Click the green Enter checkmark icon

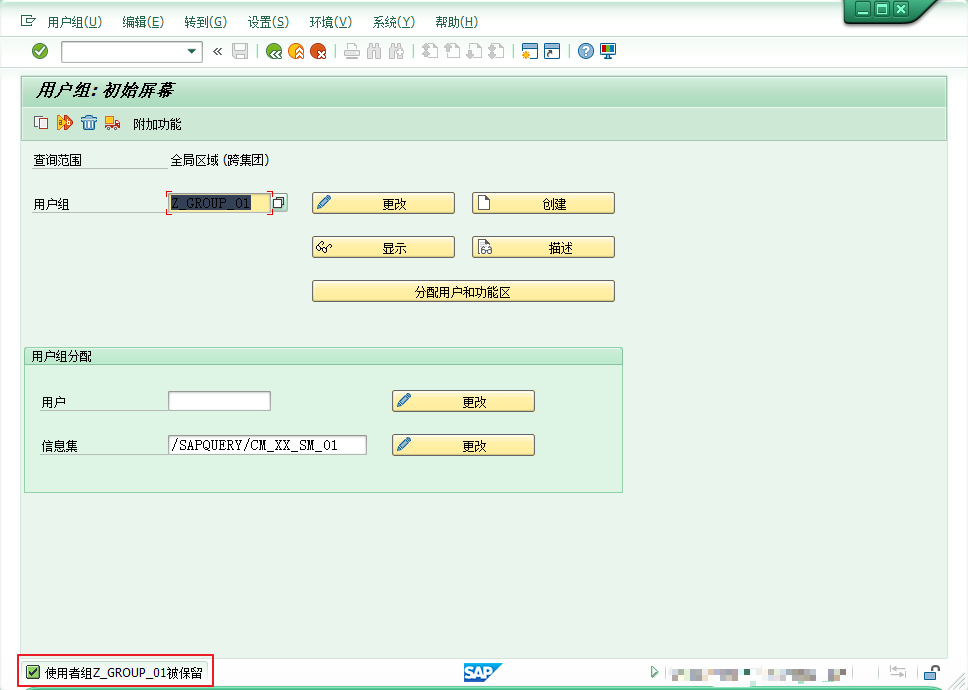coord(40,51)
